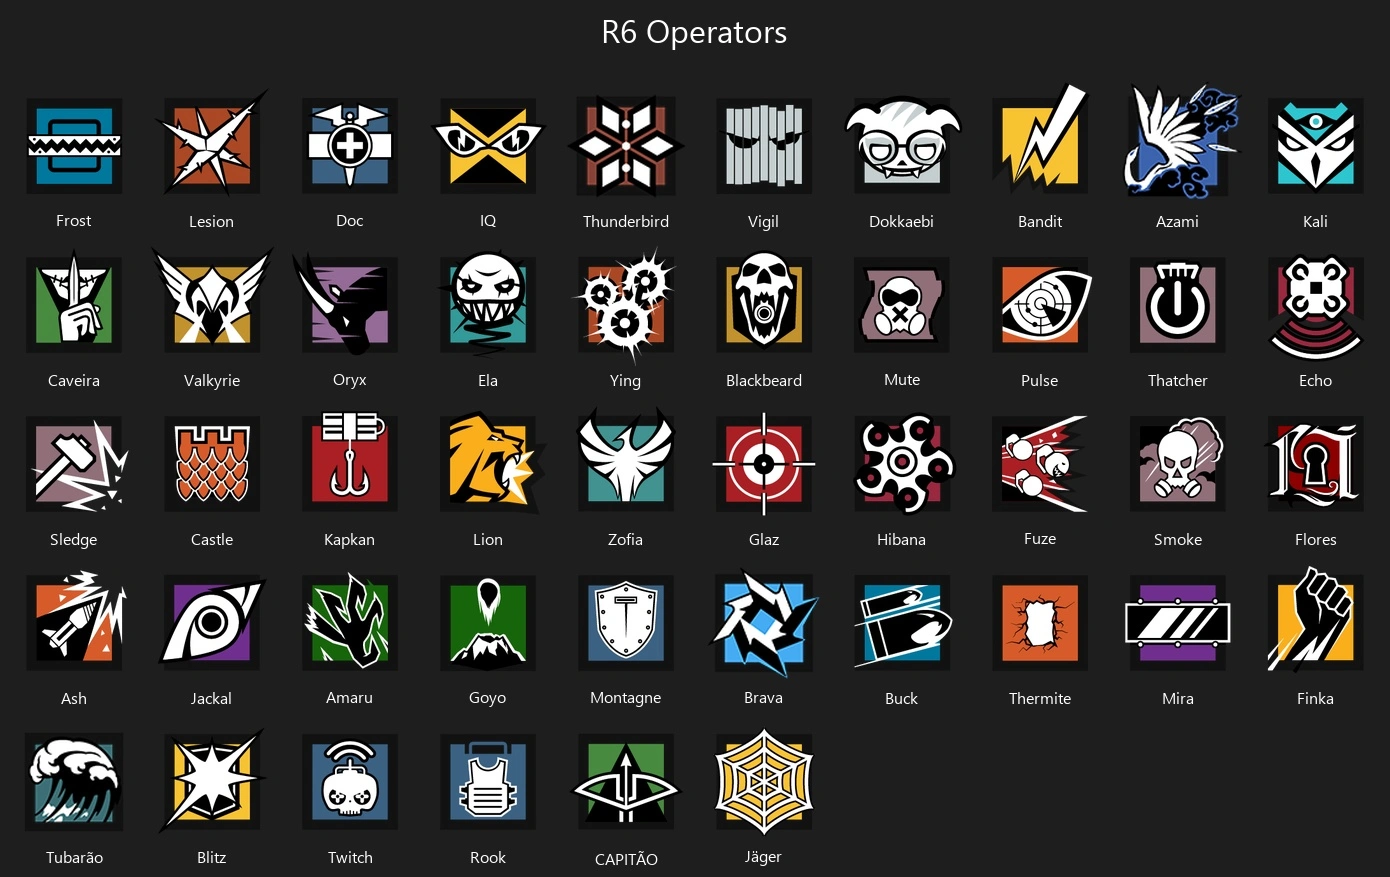Select the Kapkan hook icon
1390x877 pixels.
click(x=350, y=463)
